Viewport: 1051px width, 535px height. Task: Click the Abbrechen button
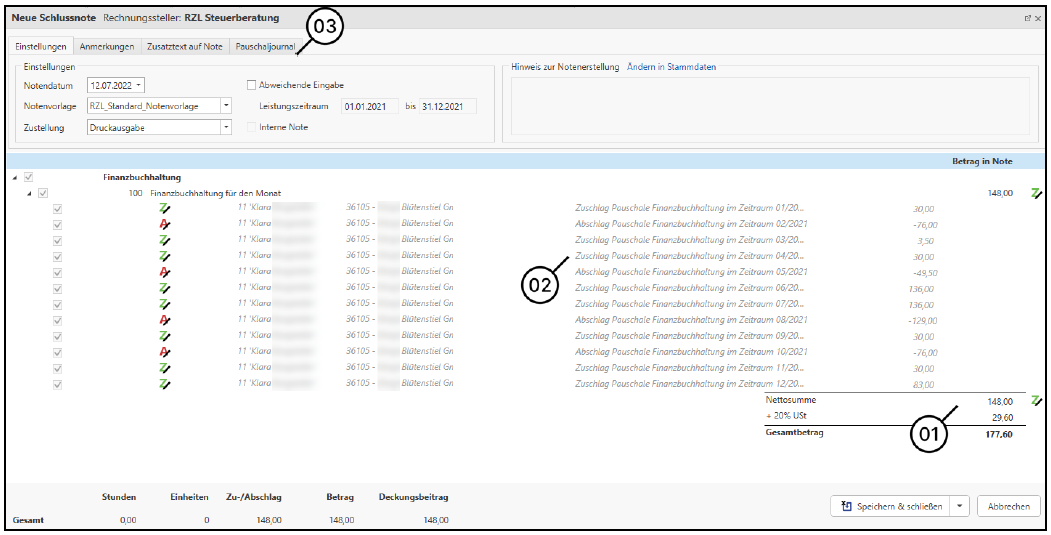tap(1008, 506)
